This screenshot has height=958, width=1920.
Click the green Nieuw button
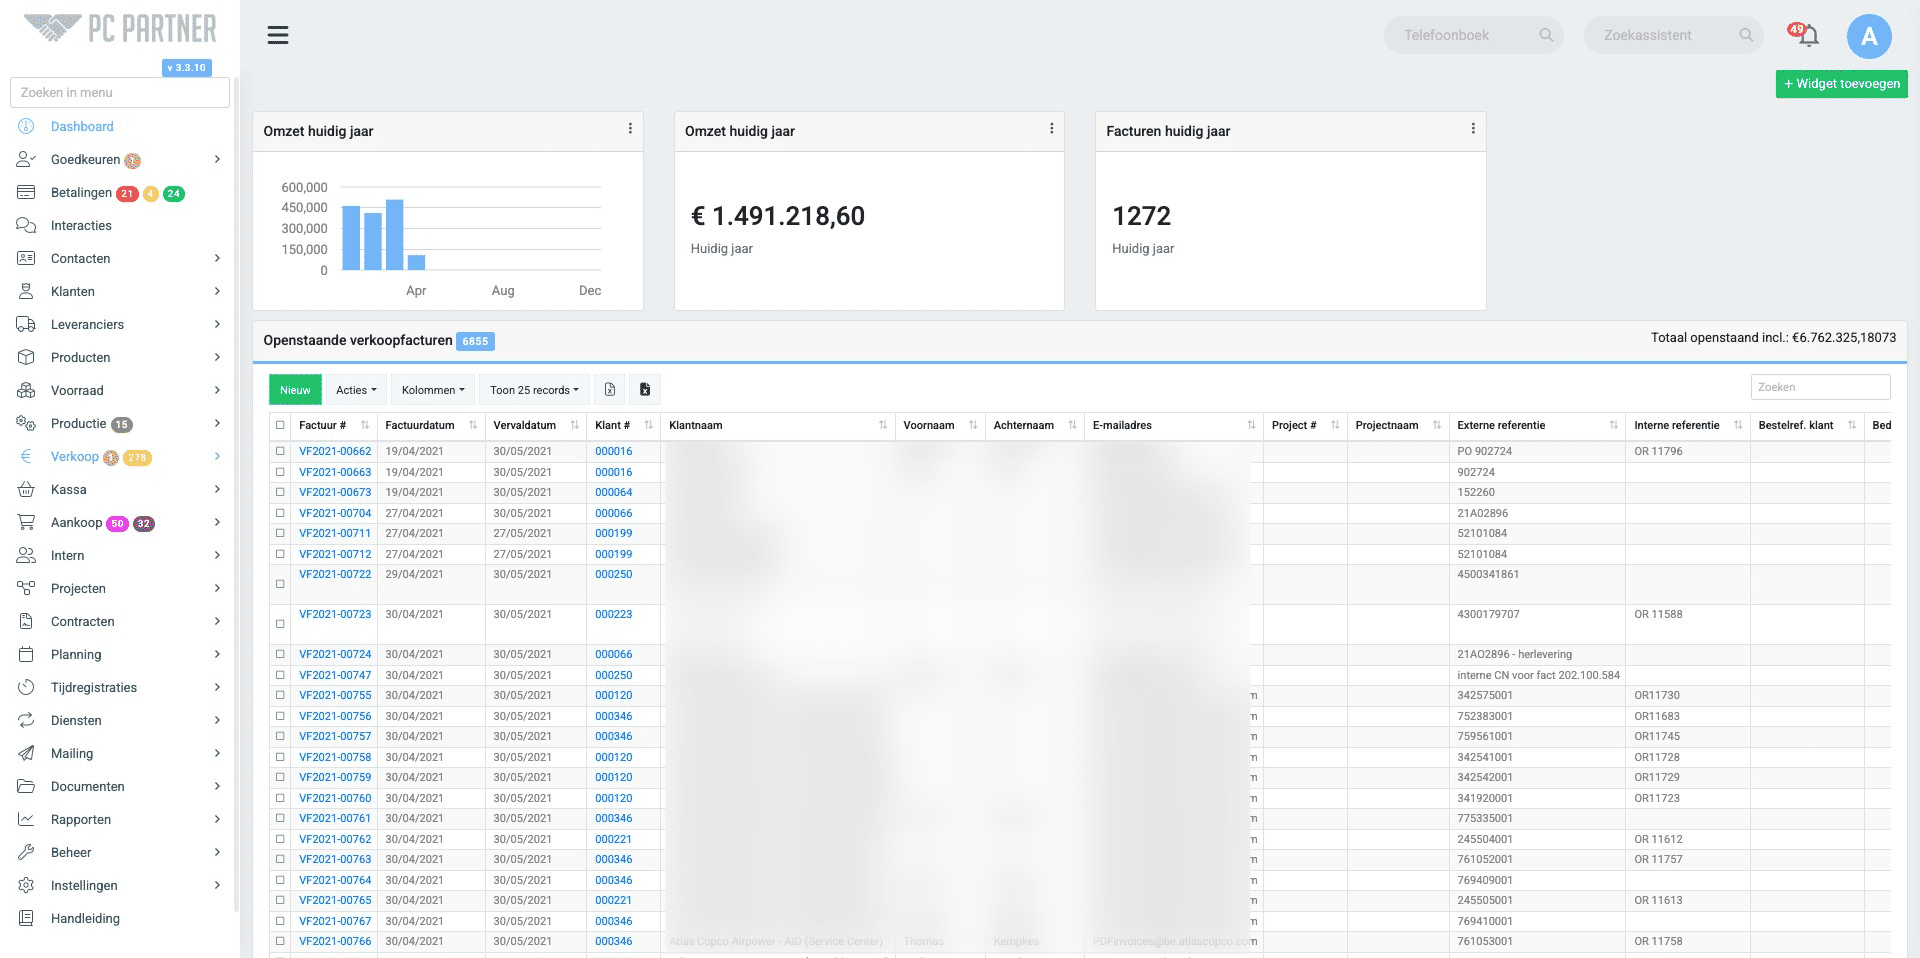pyautogui.click(x=295, y=390)
